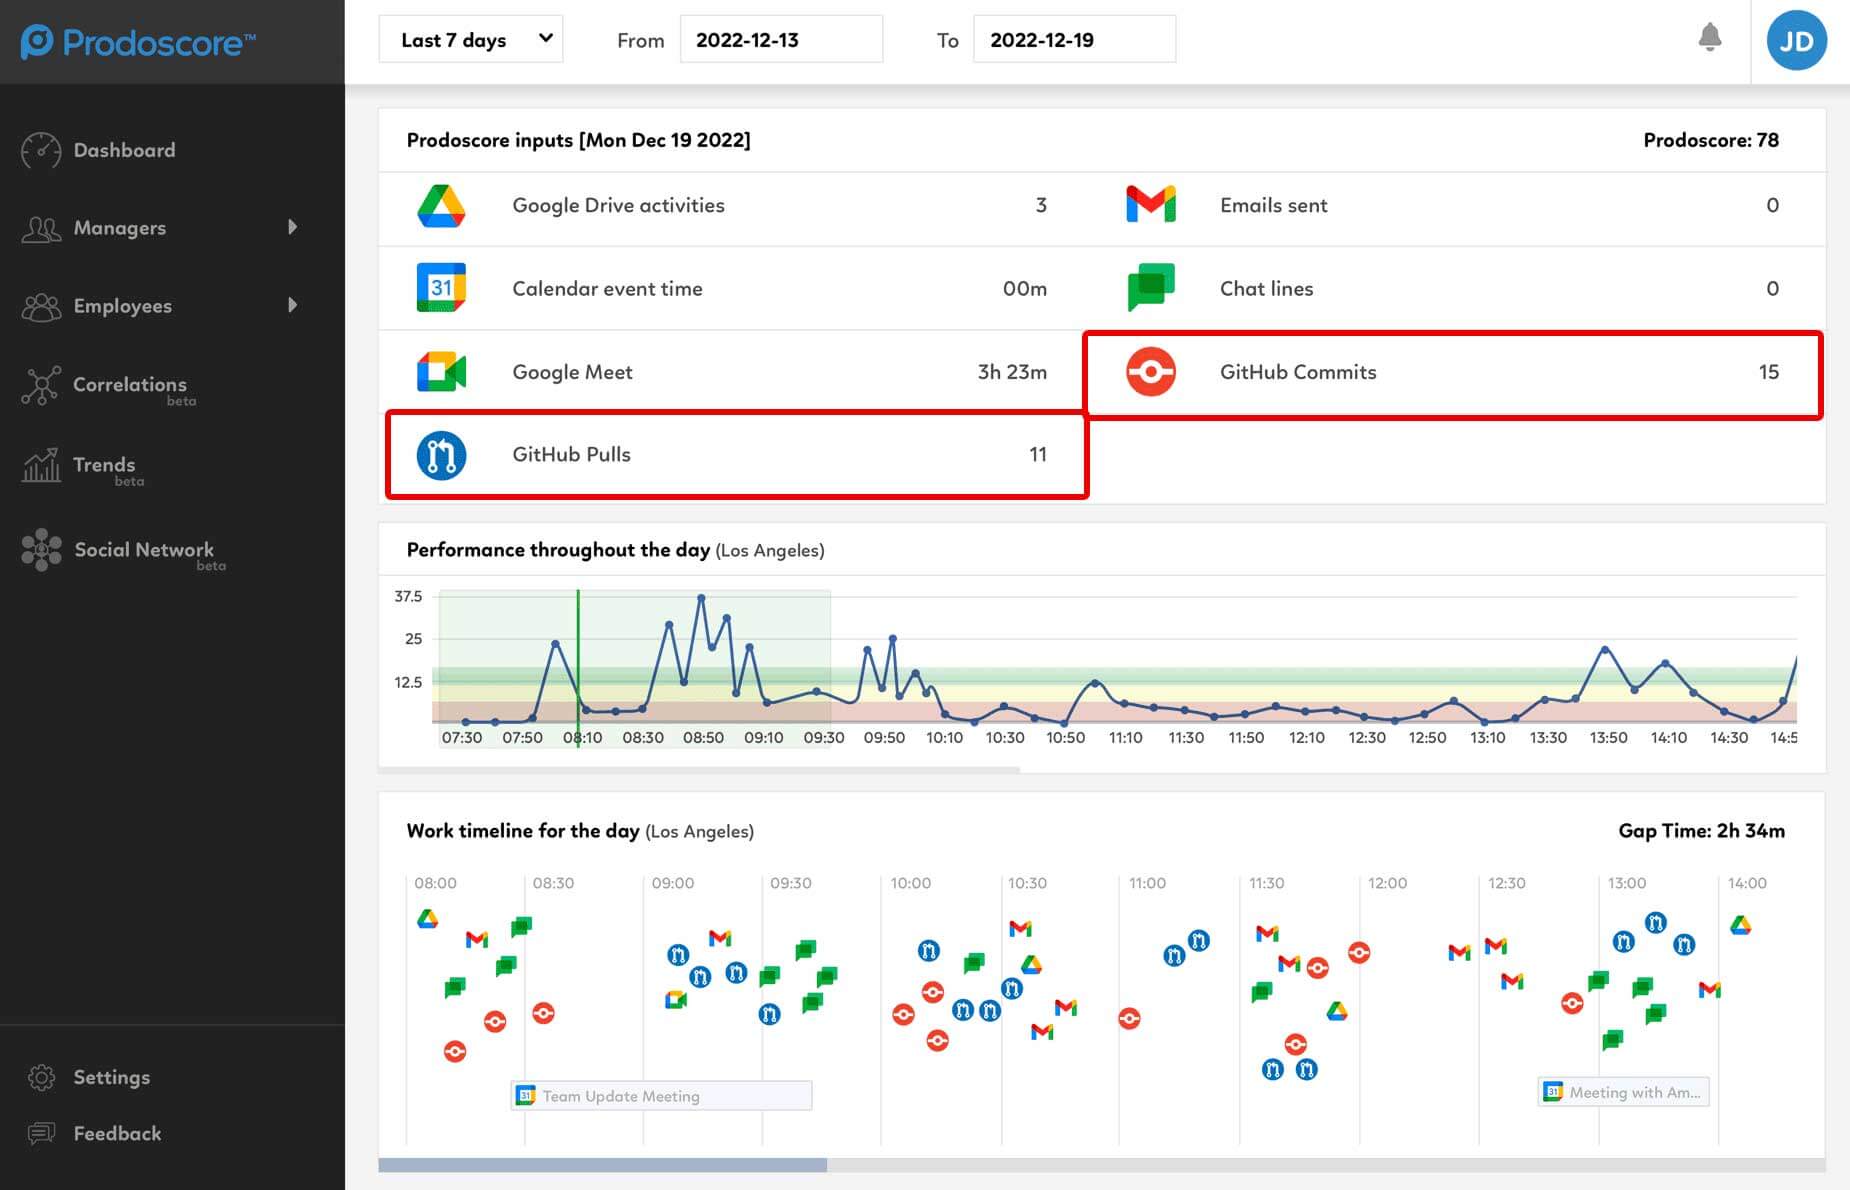The height and width of the screenshot is (1190, 1850).
Task: Click the GitHub Commits row
Action: pos(1453,374)
